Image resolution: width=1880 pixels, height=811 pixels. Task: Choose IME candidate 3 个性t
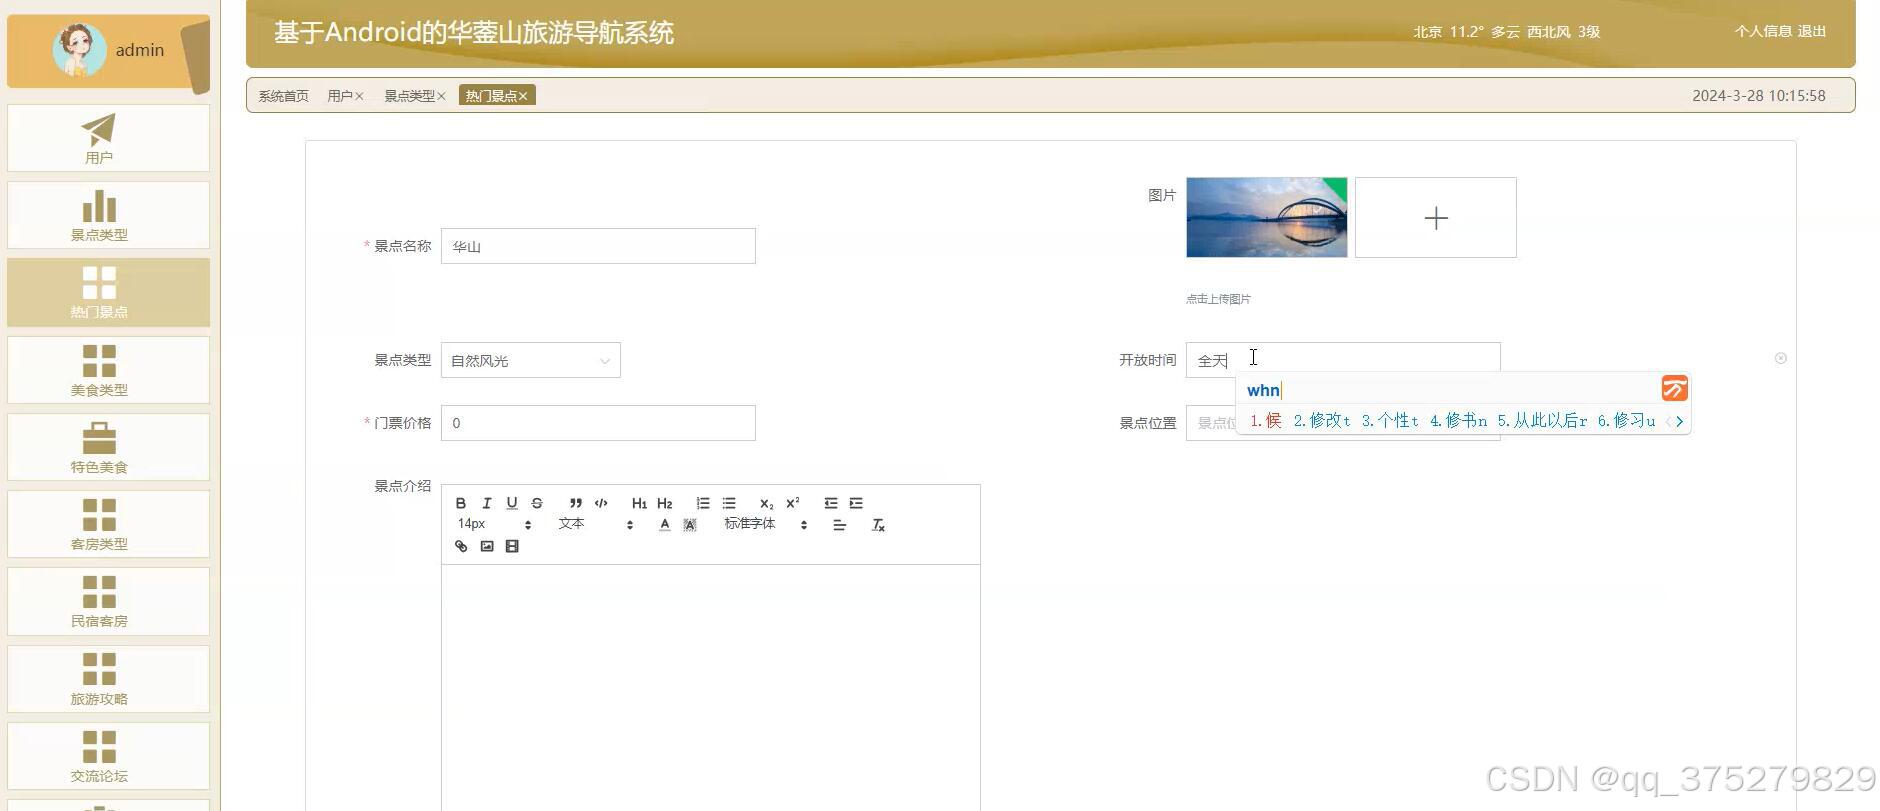point(1390,421)
